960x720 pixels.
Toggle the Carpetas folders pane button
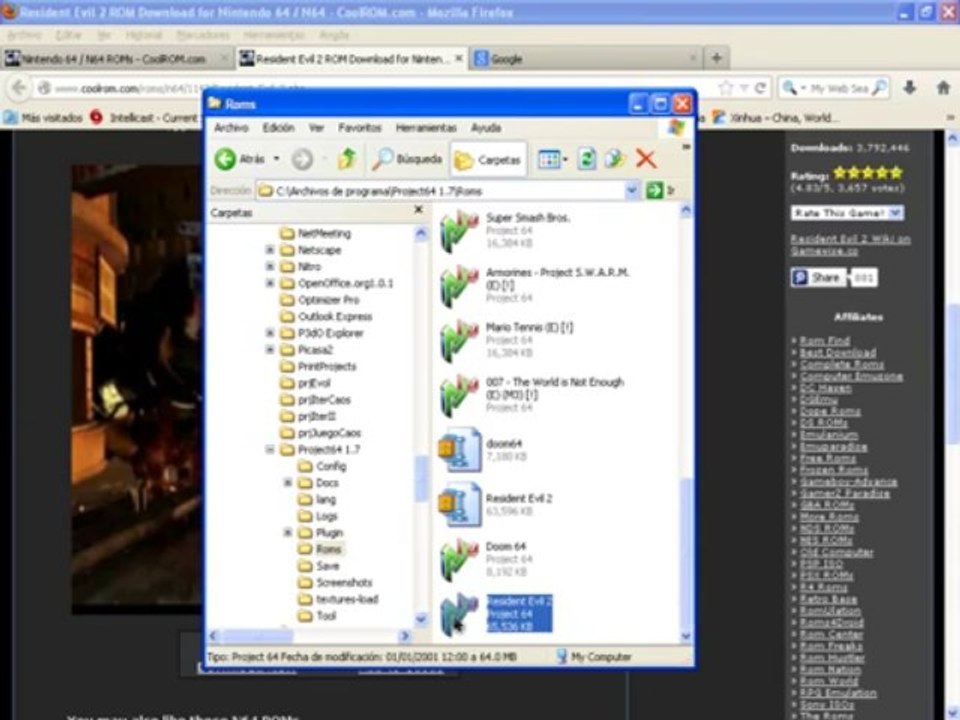pos(488,160)
